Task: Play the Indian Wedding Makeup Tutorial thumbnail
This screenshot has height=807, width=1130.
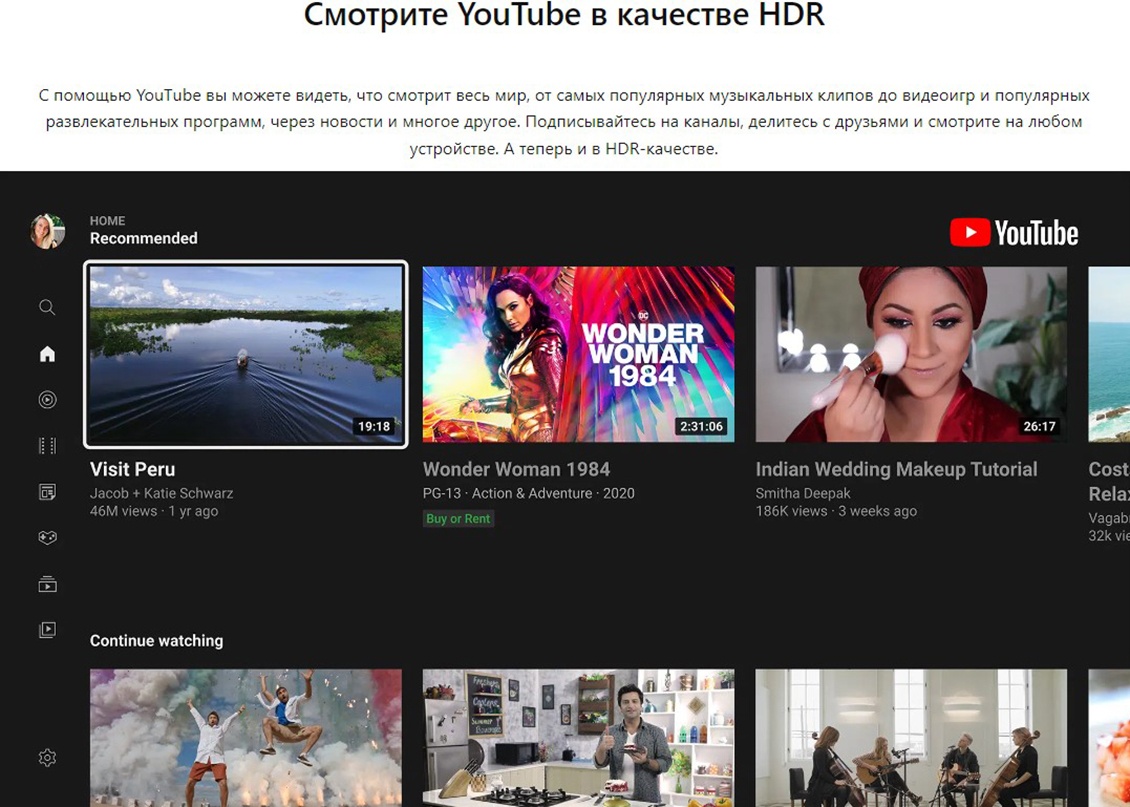Action: [x=910, y=354]
